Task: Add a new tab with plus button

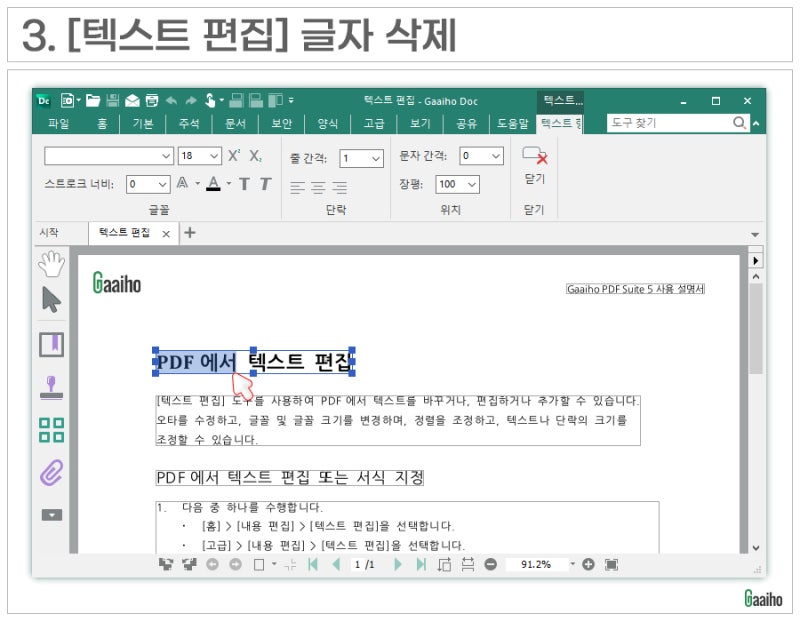Action: click(x=190, y=233)
